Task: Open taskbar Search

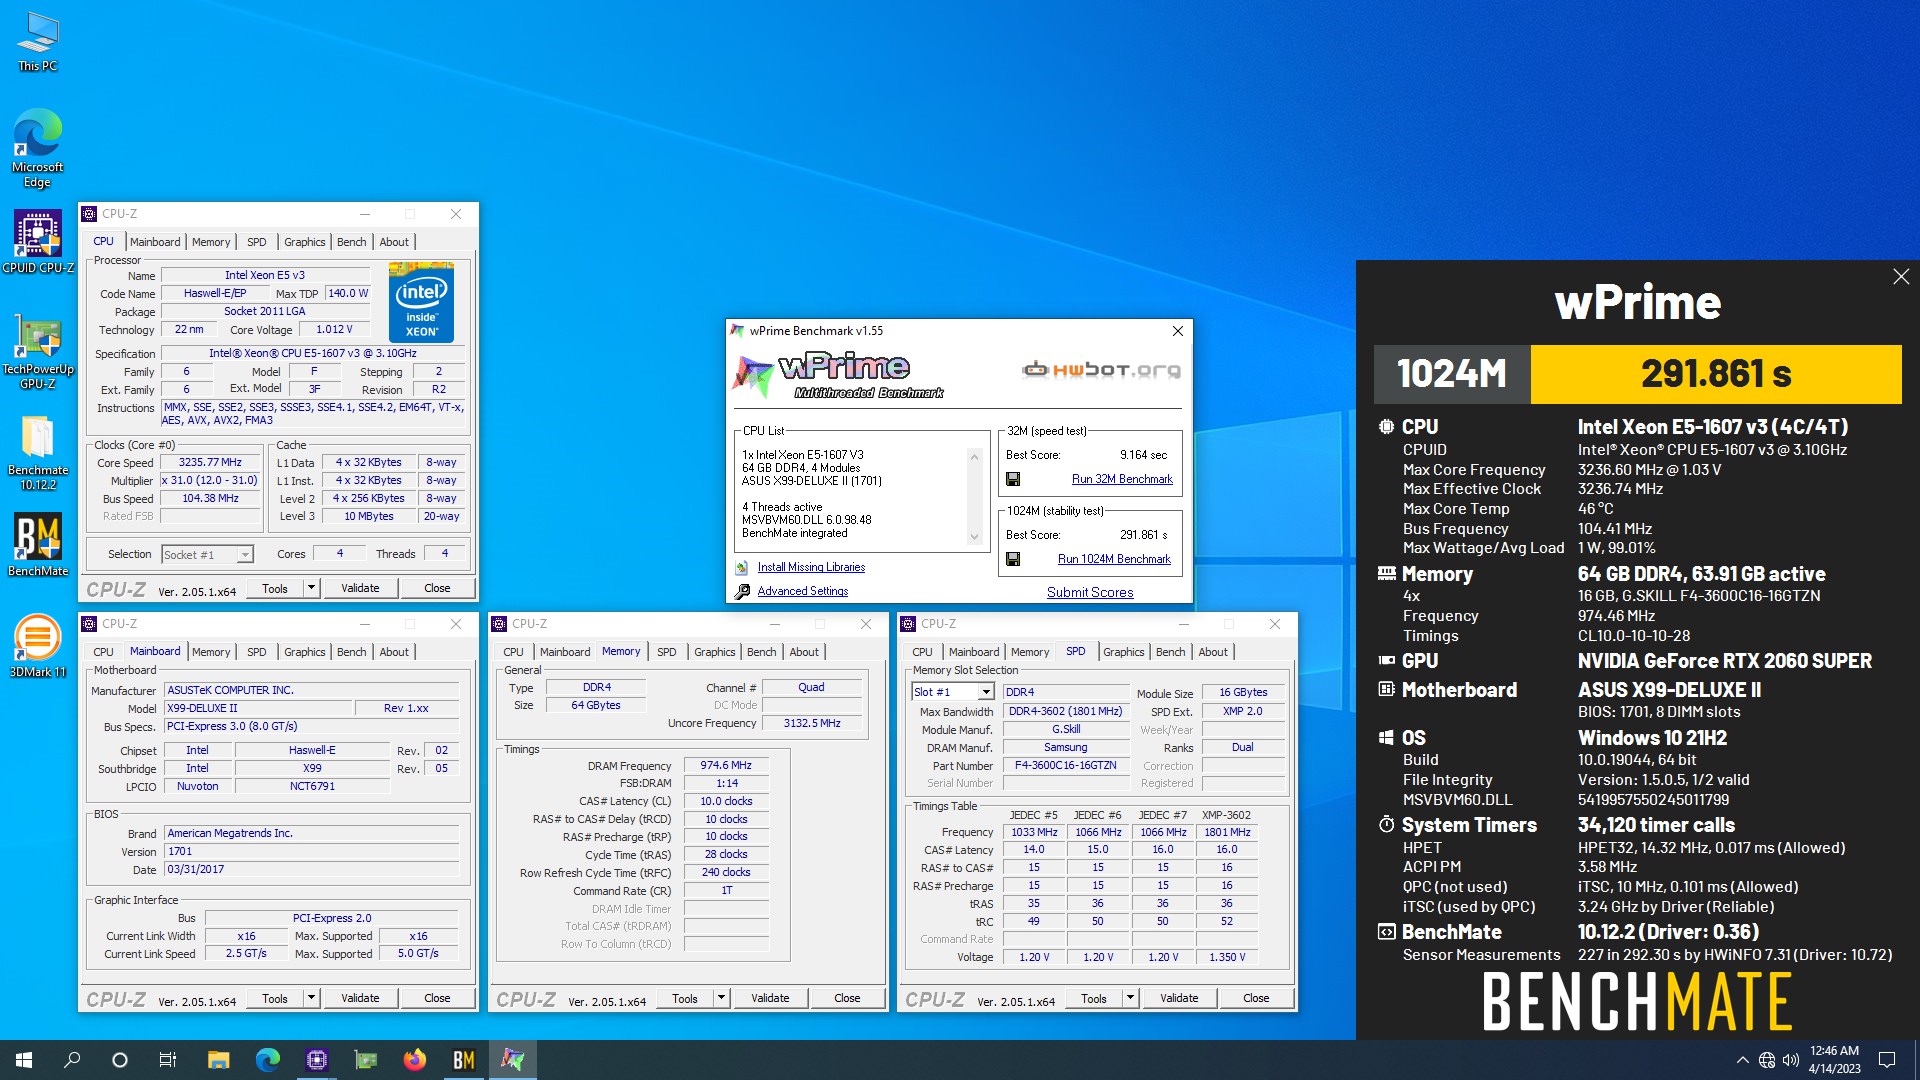Action: pyautogui.click(x=72, y=1060)
